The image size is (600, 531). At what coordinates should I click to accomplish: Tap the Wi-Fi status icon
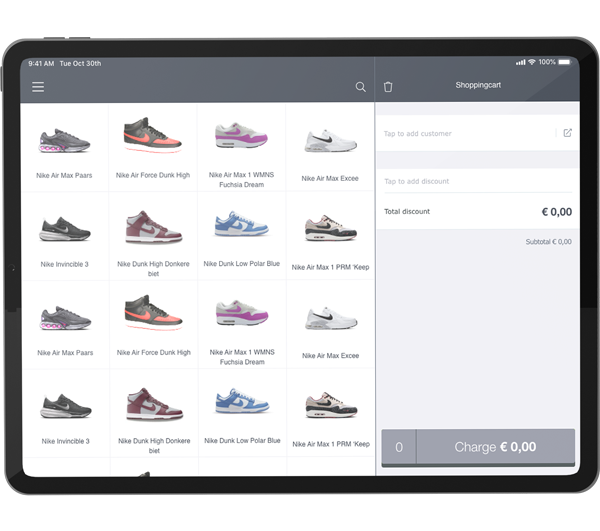[x=532, y=62]
